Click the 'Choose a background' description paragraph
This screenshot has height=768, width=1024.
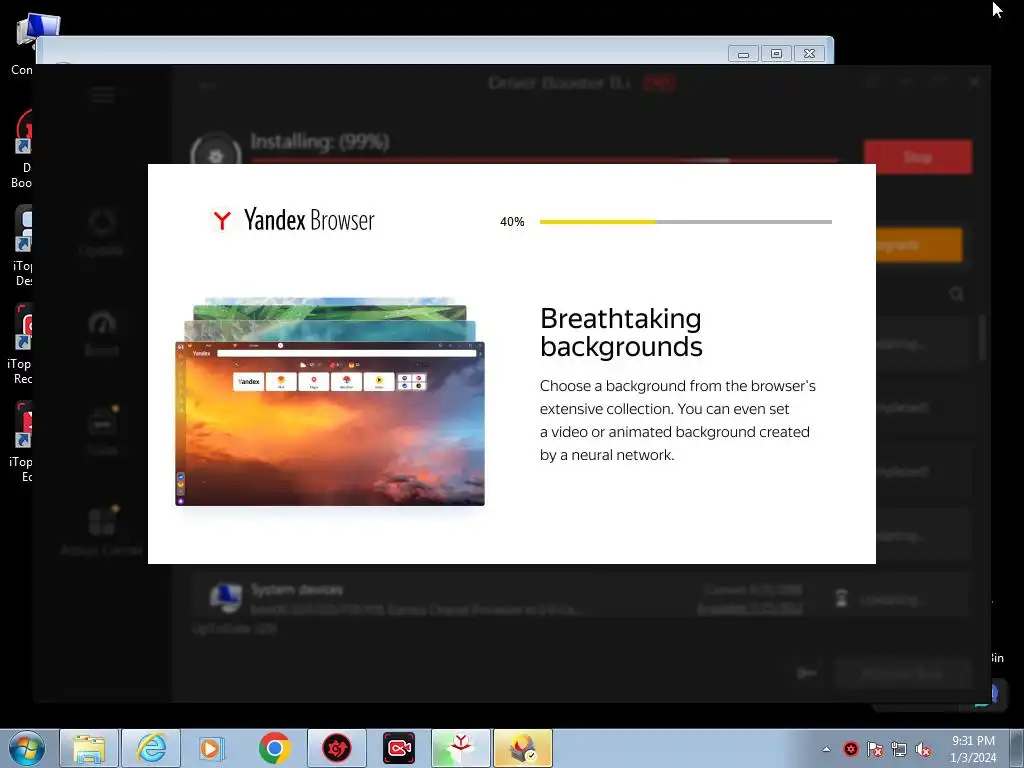[677, 421]
